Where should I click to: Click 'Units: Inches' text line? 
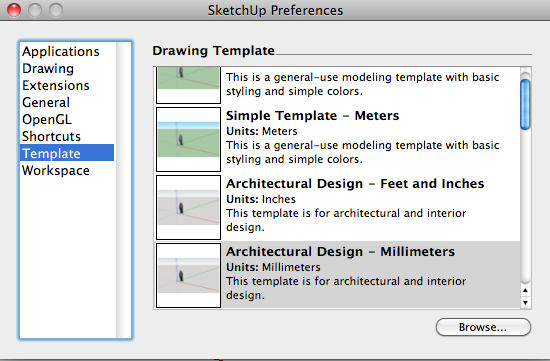pos(261,199)
